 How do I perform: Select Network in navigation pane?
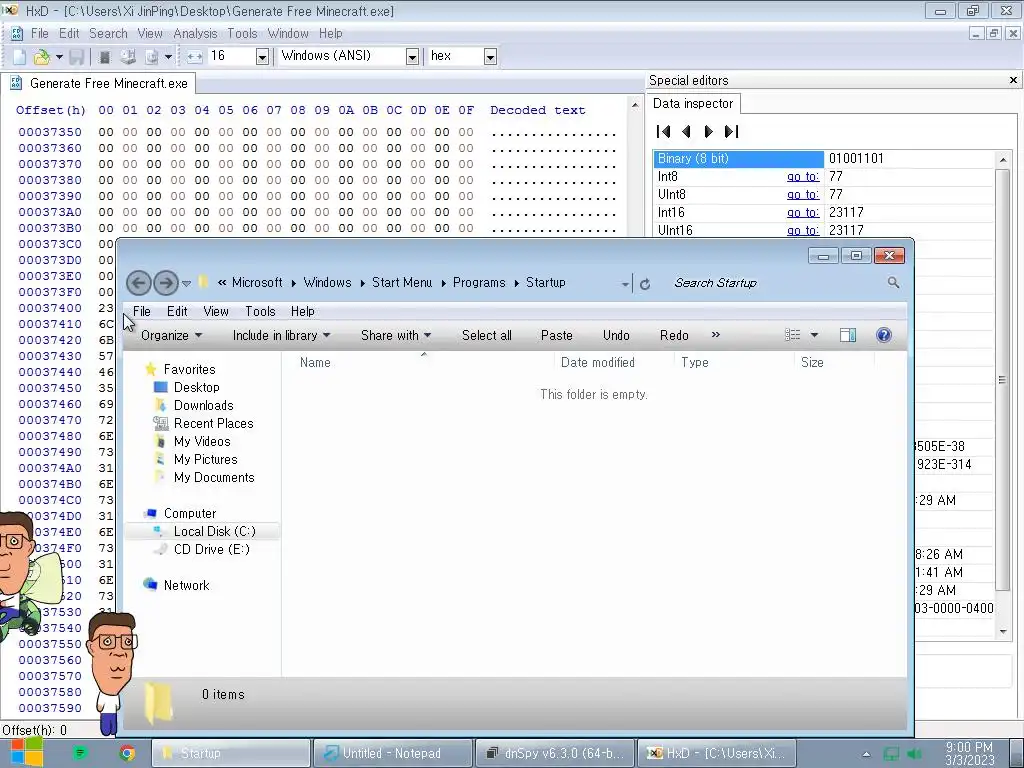[x=186, y=585]
